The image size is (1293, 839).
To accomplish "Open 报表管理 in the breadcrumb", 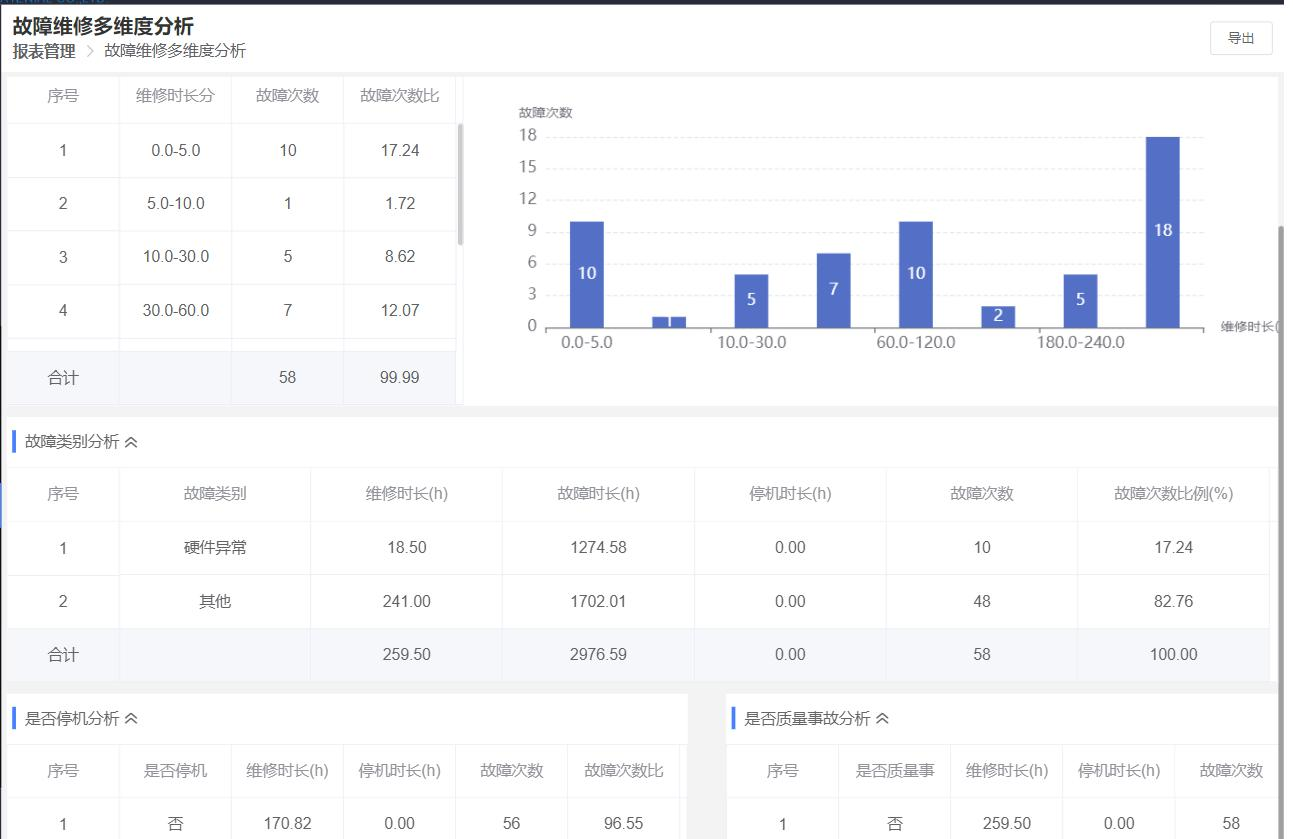I will pyautogui.click(x=44, y=51).
